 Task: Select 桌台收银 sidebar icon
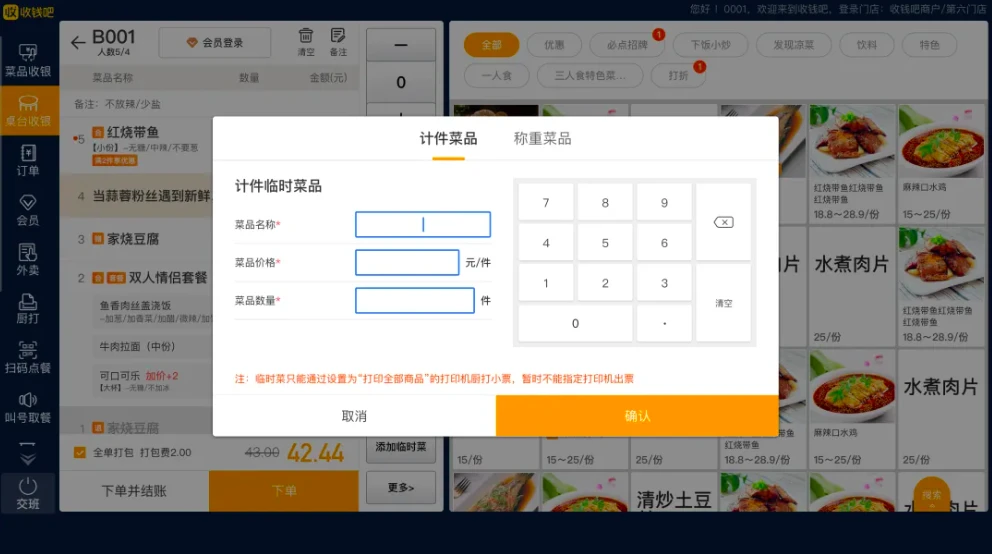coord(28,110)
